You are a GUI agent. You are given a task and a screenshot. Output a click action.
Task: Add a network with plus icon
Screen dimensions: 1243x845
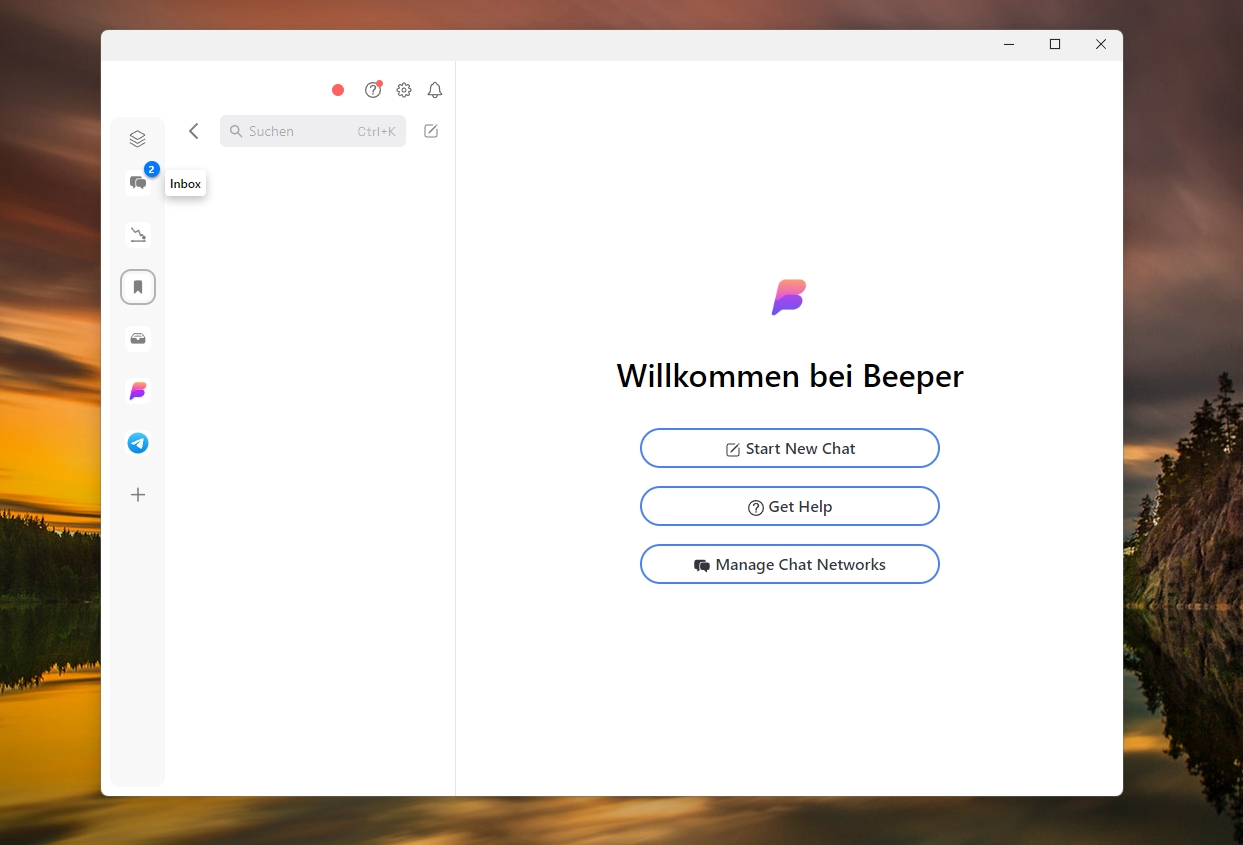[138, 495]
